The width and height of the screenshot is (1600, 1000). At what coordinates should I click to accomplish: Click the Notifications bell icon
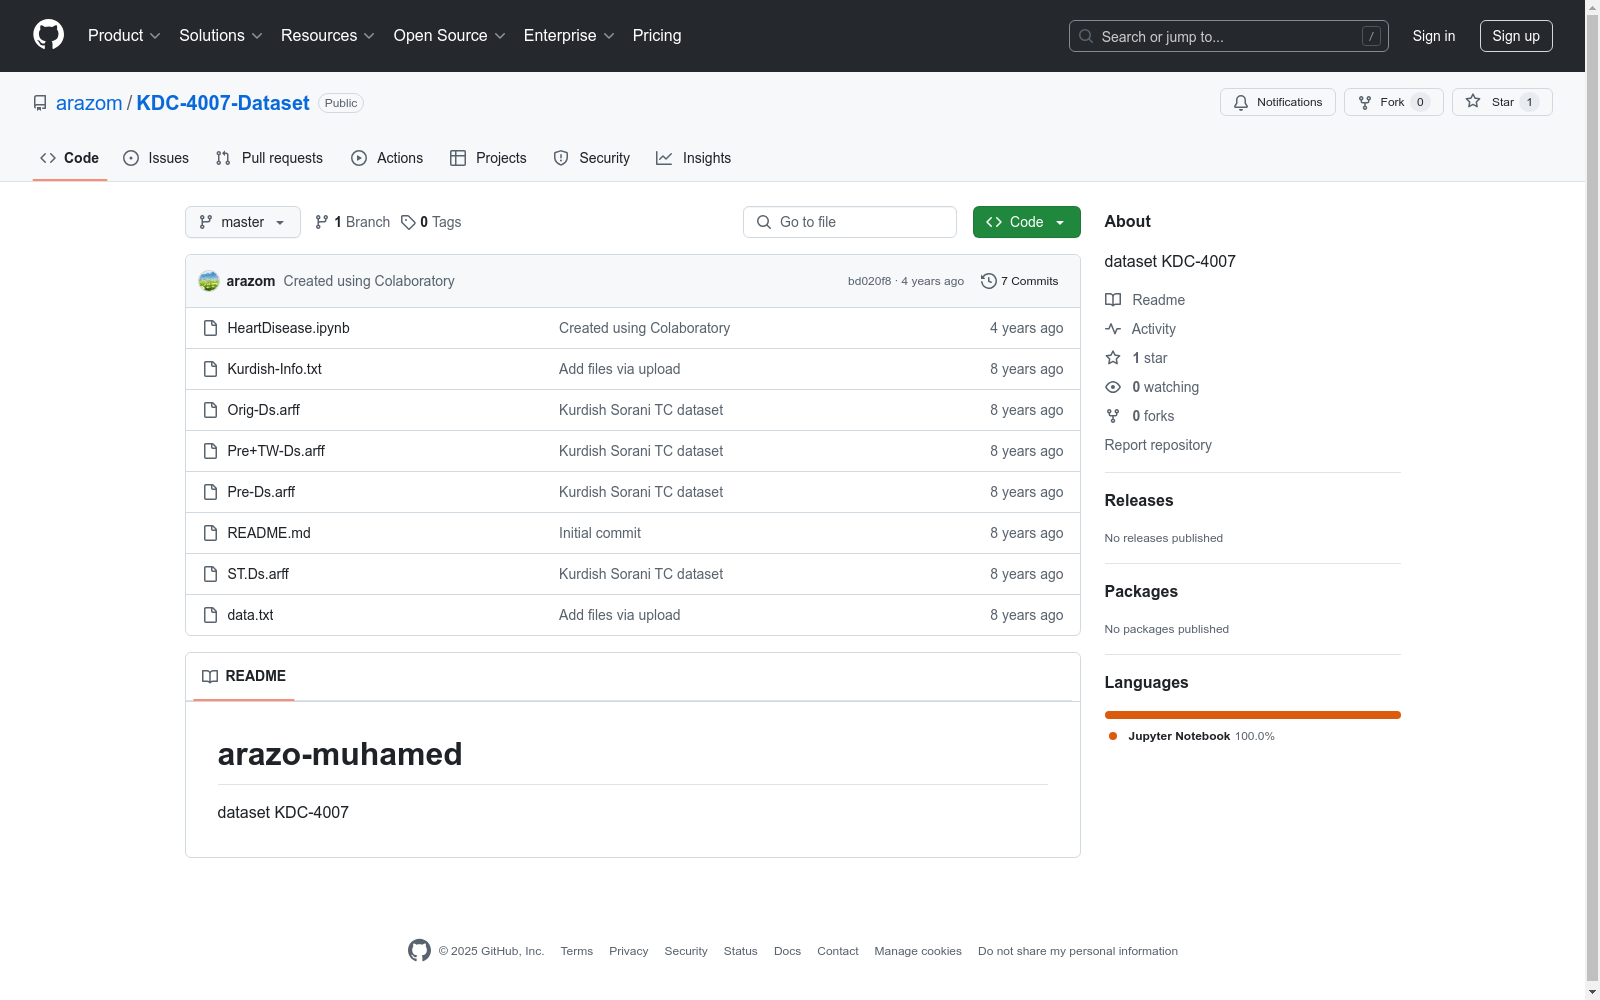[1241, 102]
